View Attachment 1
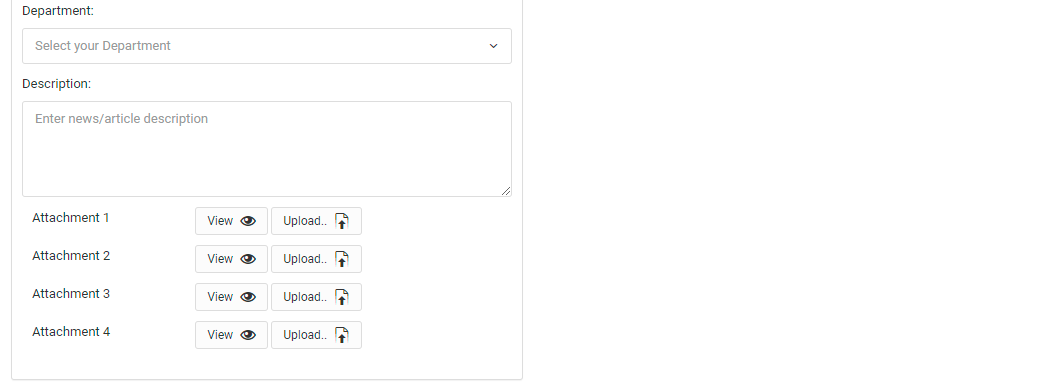Screen dimensions: 1050x392 (231, 221)
